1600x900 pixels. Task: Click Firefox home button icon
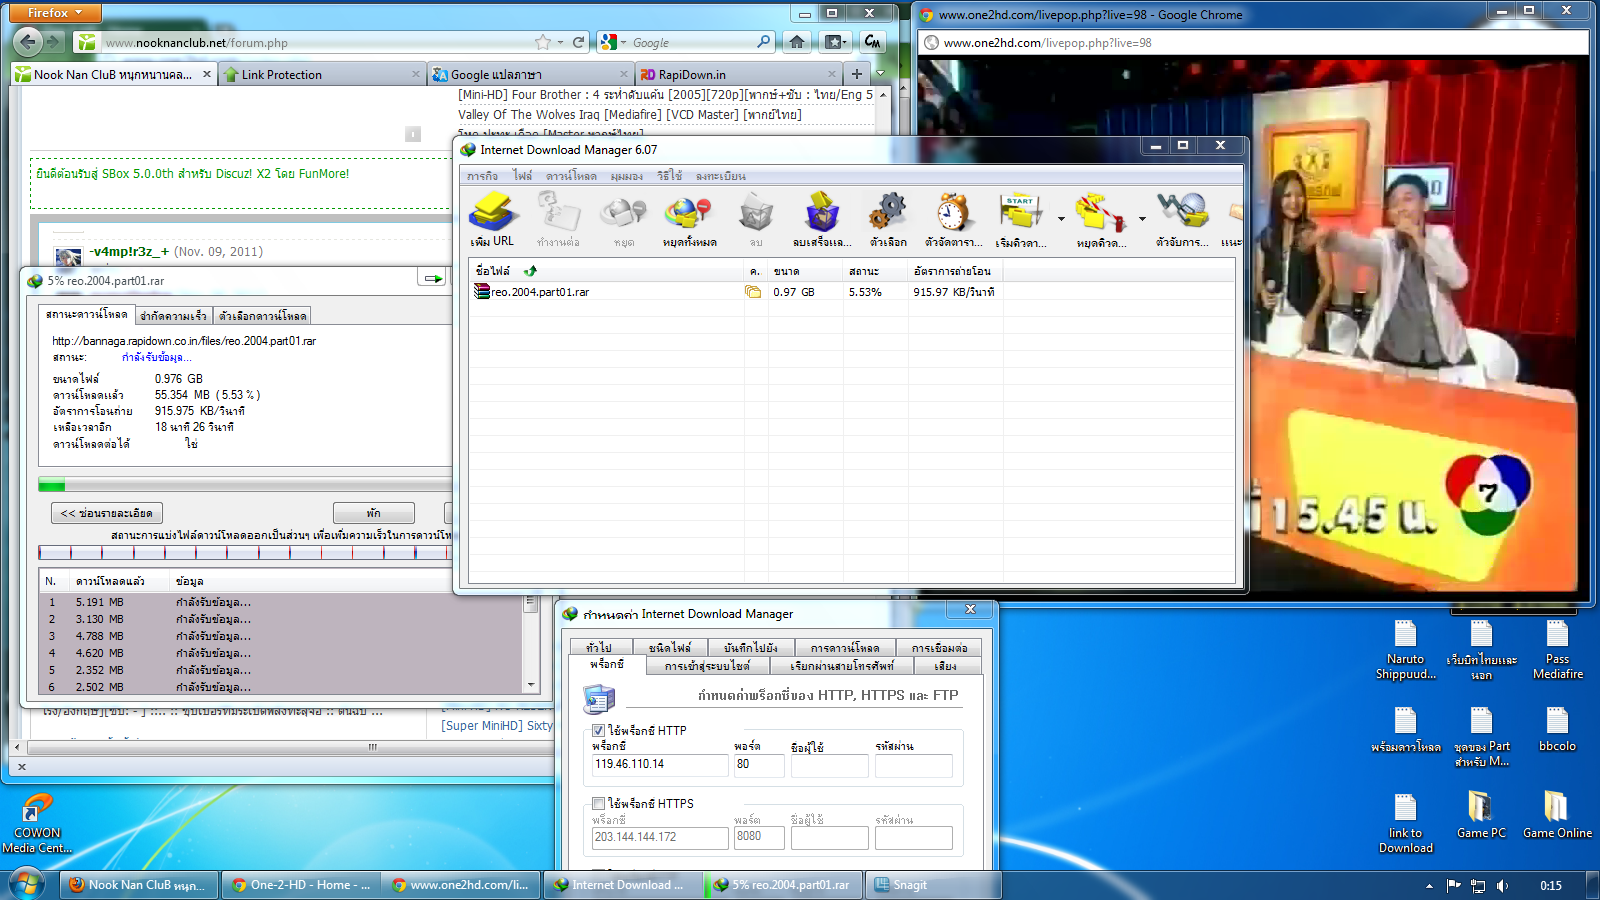(x=797, y=42)
